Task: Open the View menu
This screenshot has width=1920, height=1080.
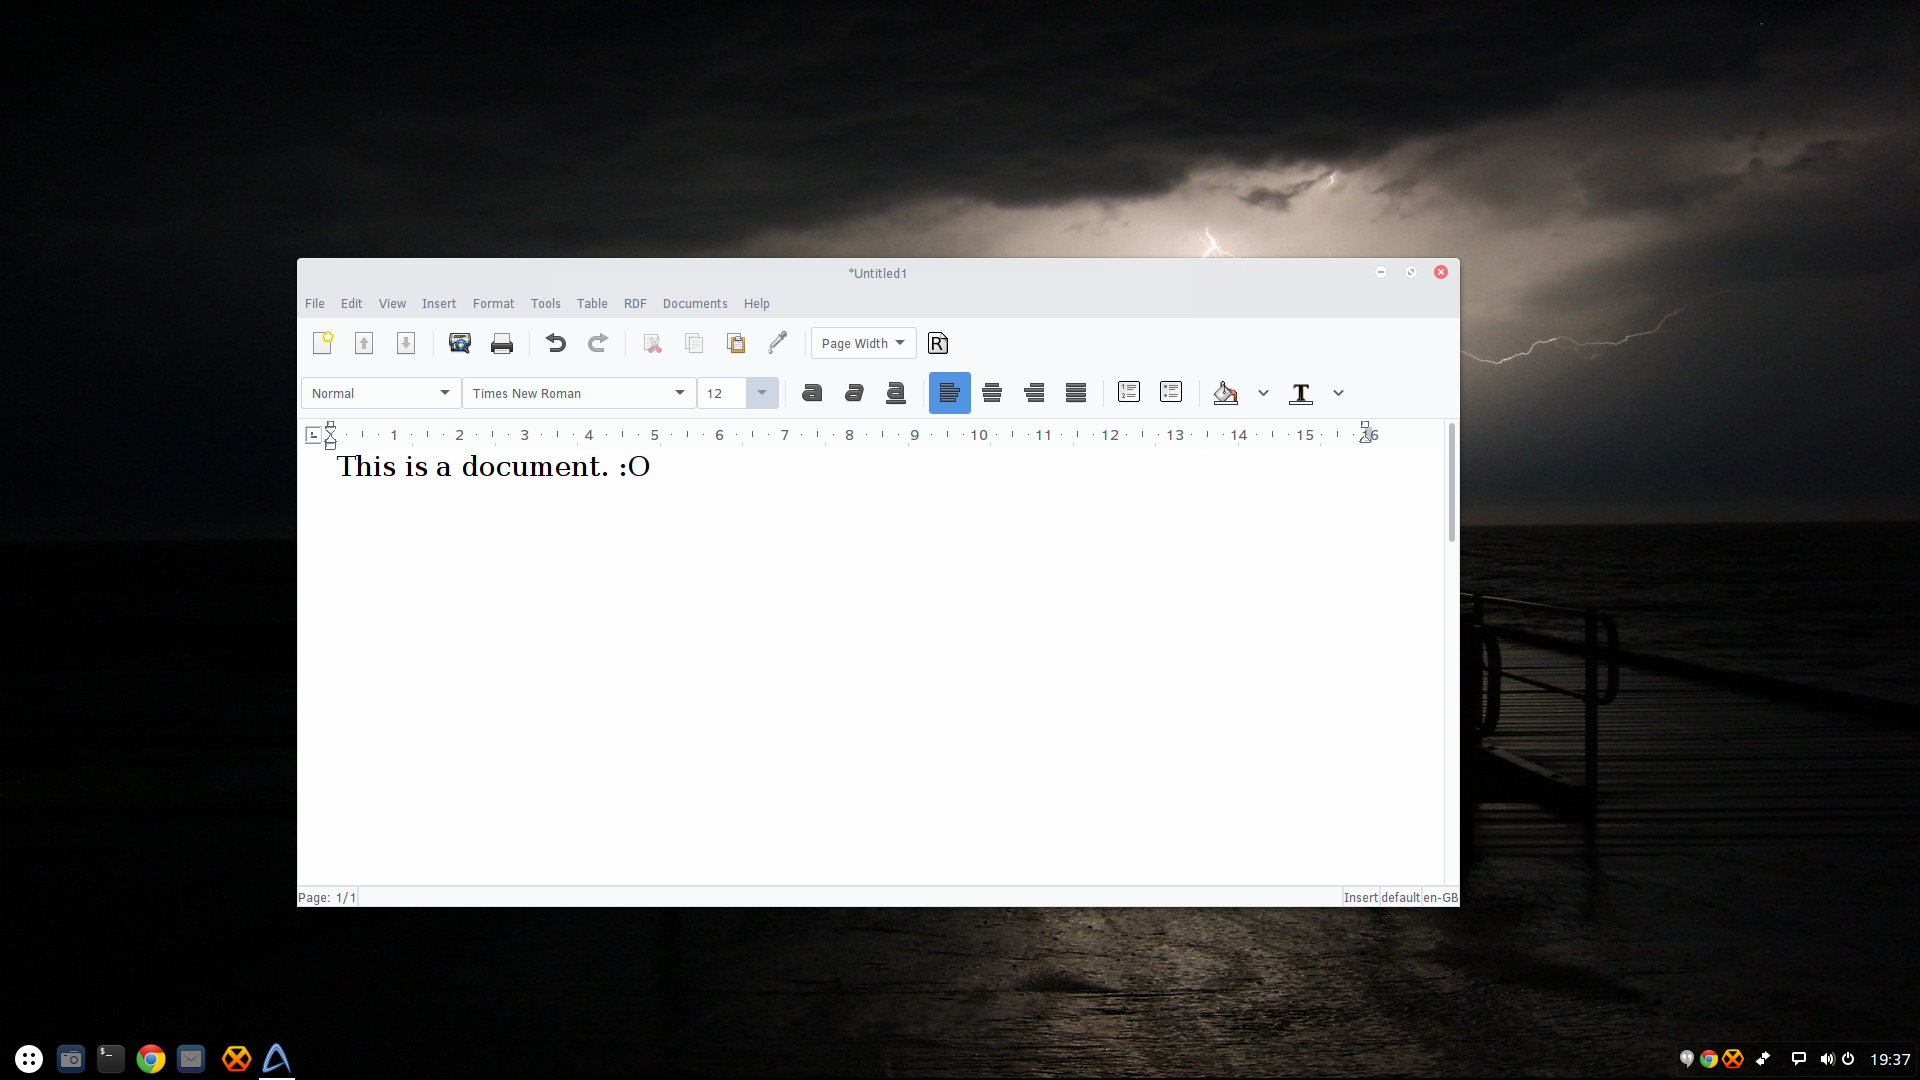Action: [x=392, y=303]
